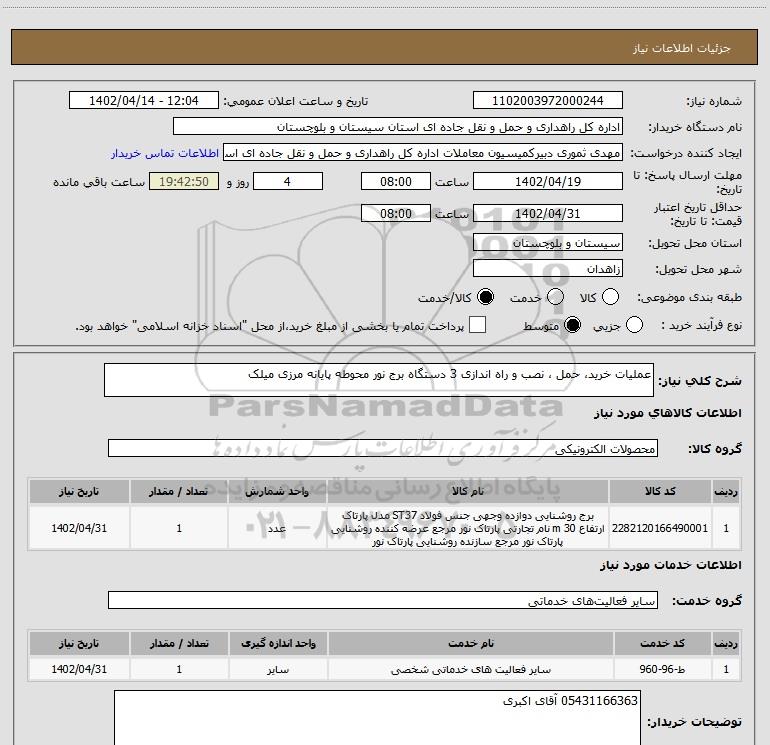Click the نام کالا column header
This screenshot has height=745, width=770.
[468, 491]
